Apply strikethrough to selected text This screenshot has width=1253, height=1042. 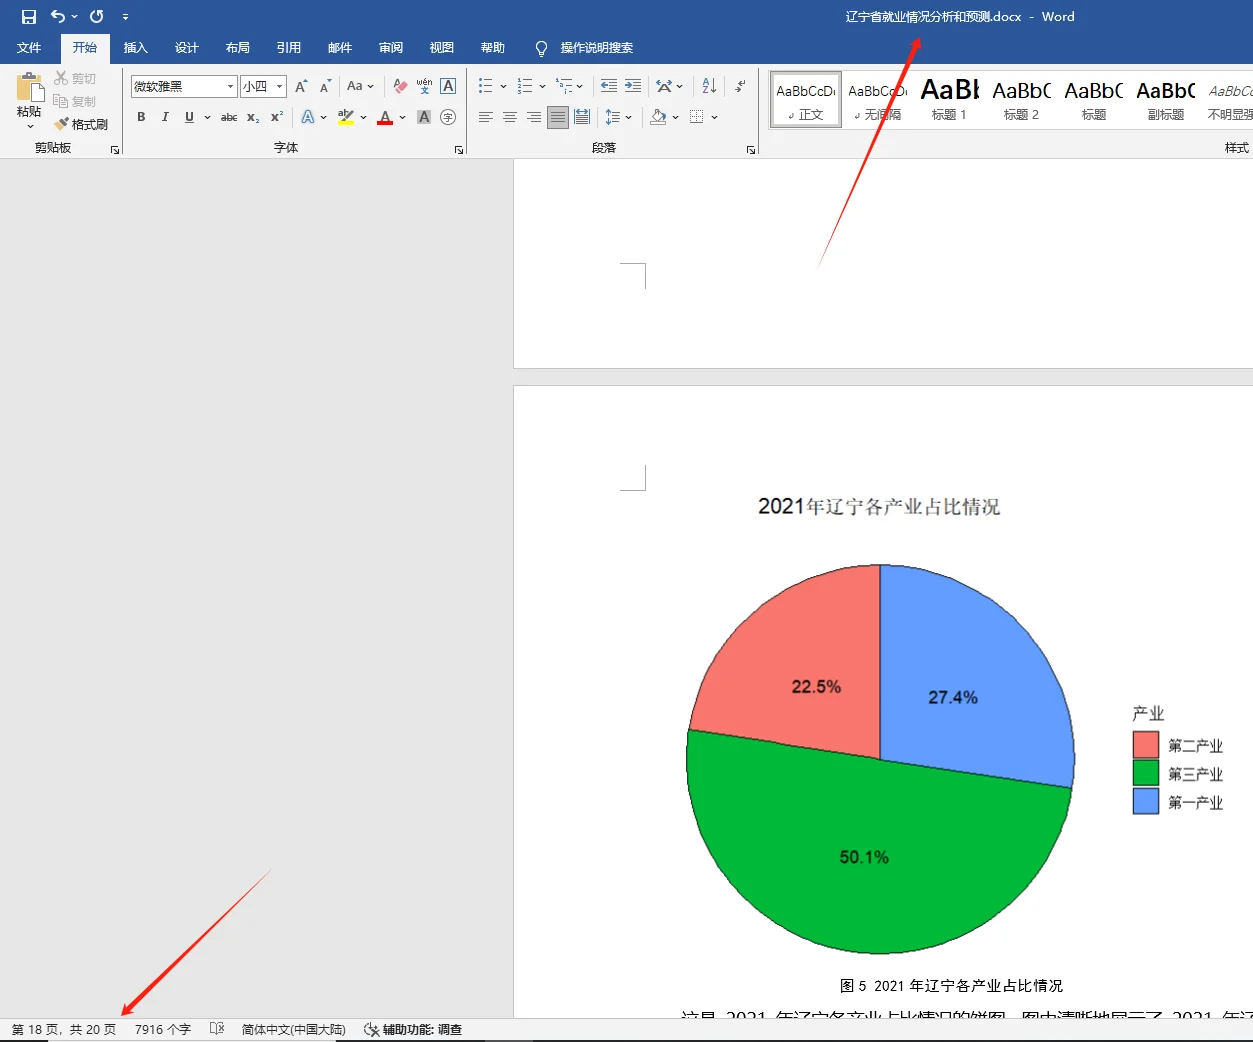coord(228,117)
